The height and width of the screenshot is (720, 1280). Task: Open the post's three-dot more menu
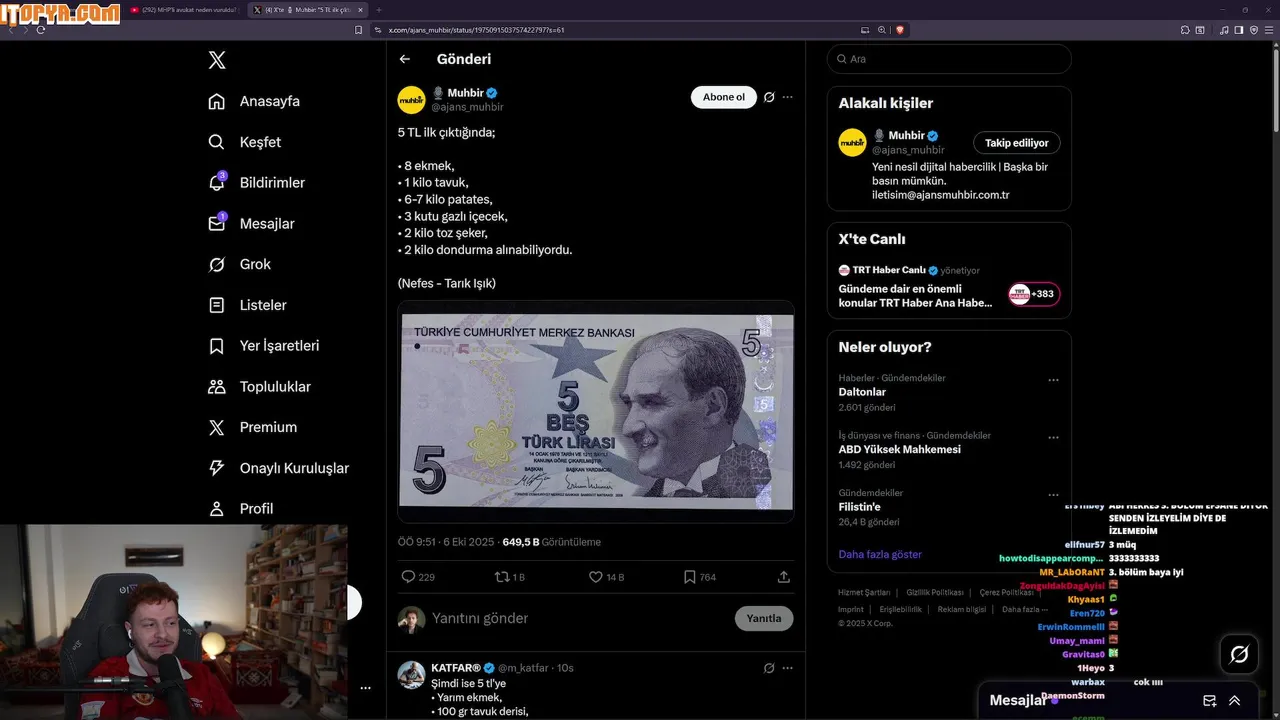click(787, 97)
